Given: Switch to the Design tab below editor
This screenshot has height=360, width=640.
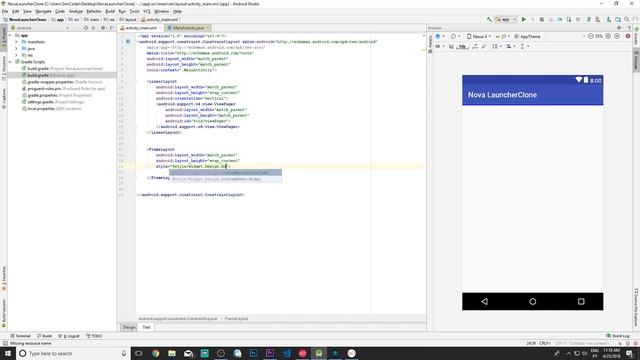Looking at the screenshot, I should point(129,327).
